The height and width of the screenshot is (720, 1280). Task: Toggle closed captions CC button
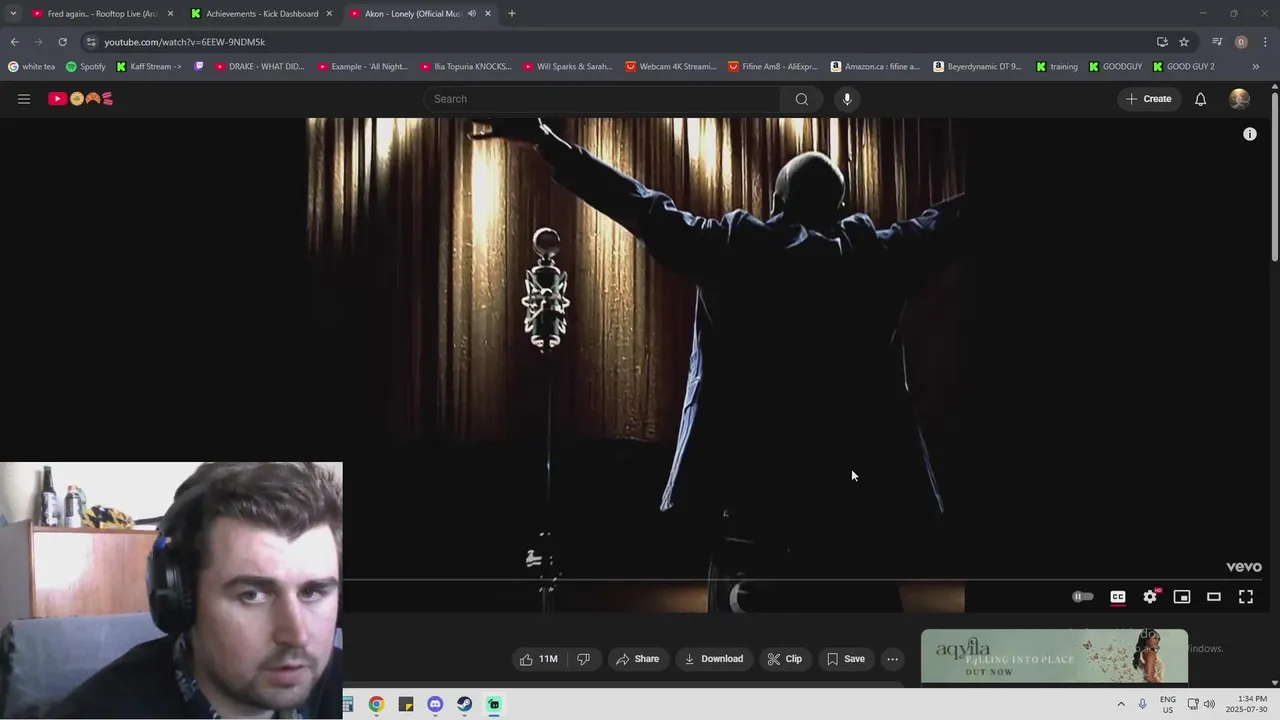coord(1118,597)
